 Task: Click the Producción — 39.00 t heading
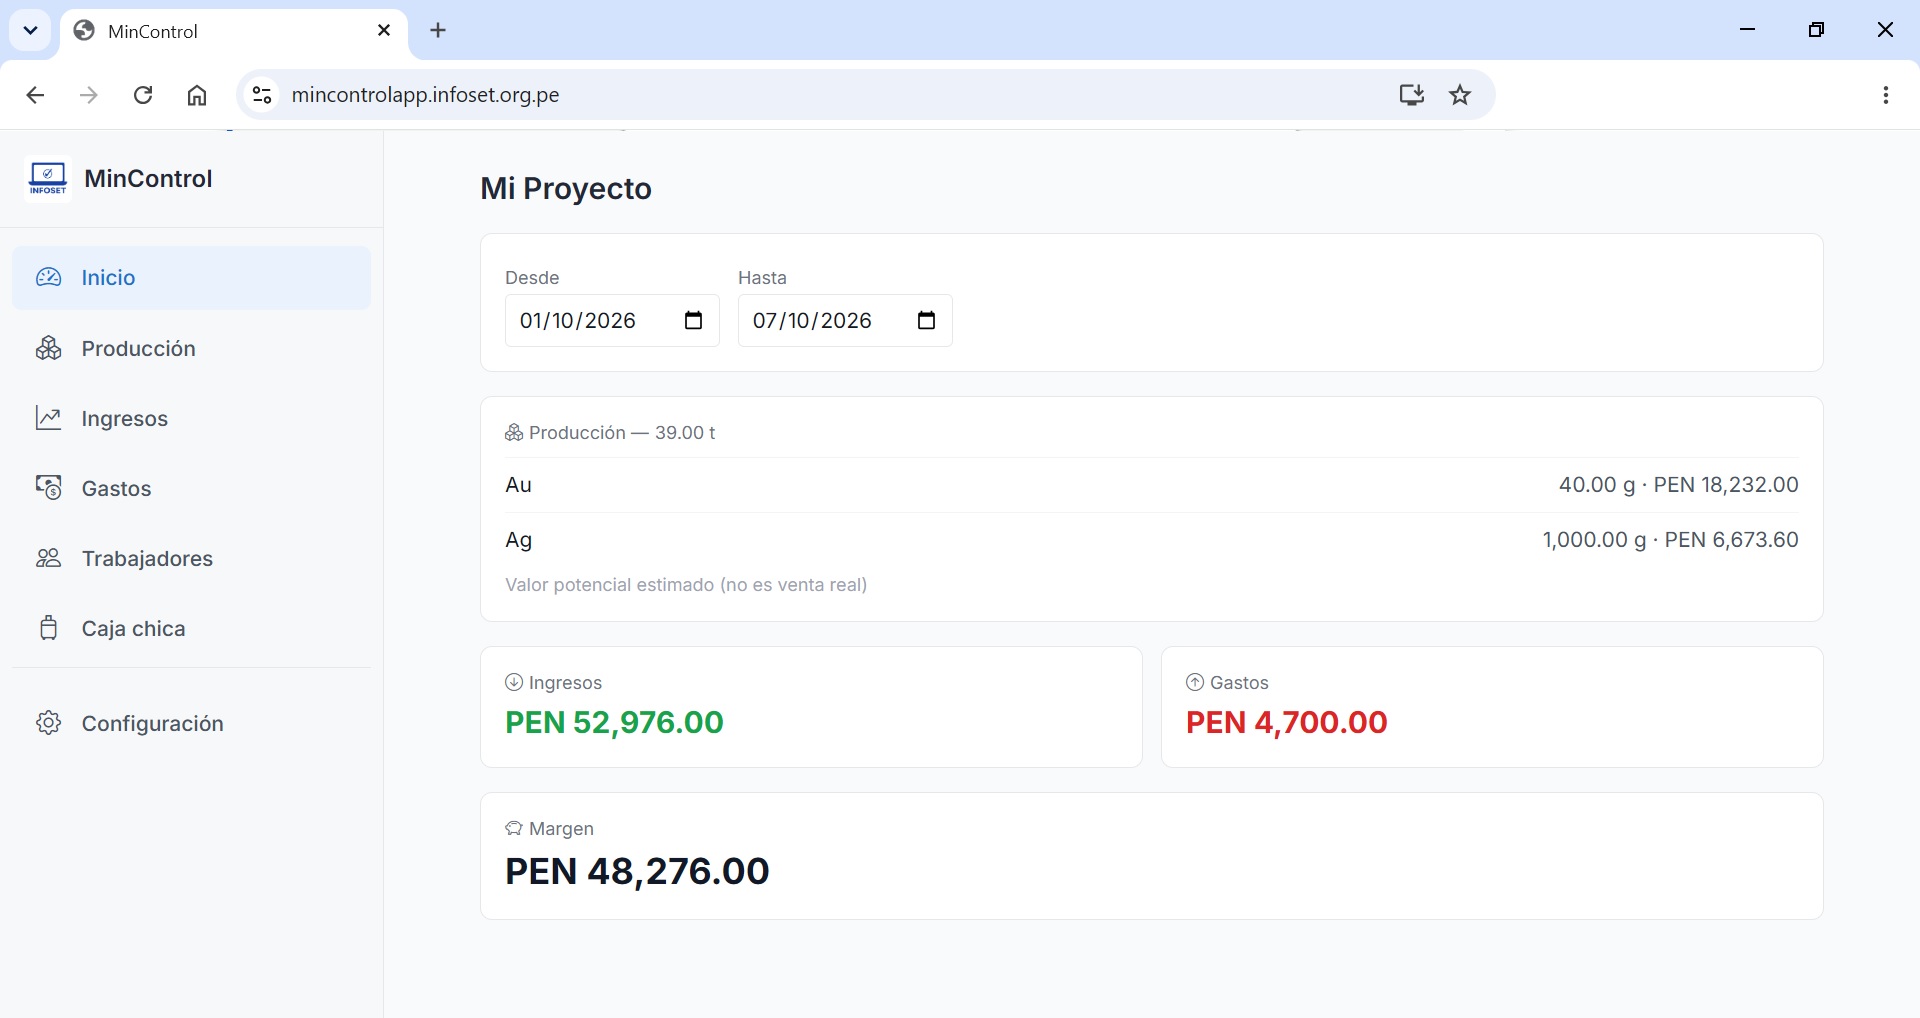coord(610,433)
